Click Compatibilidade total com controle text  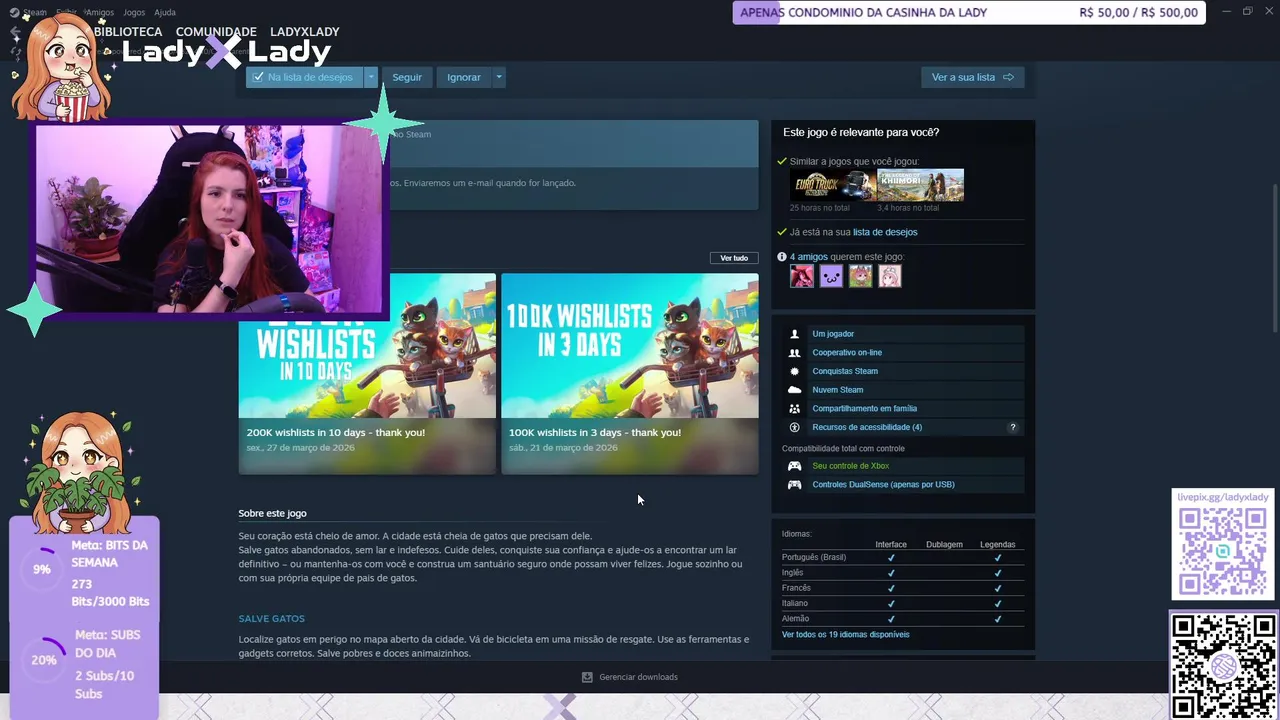point(843,449)
